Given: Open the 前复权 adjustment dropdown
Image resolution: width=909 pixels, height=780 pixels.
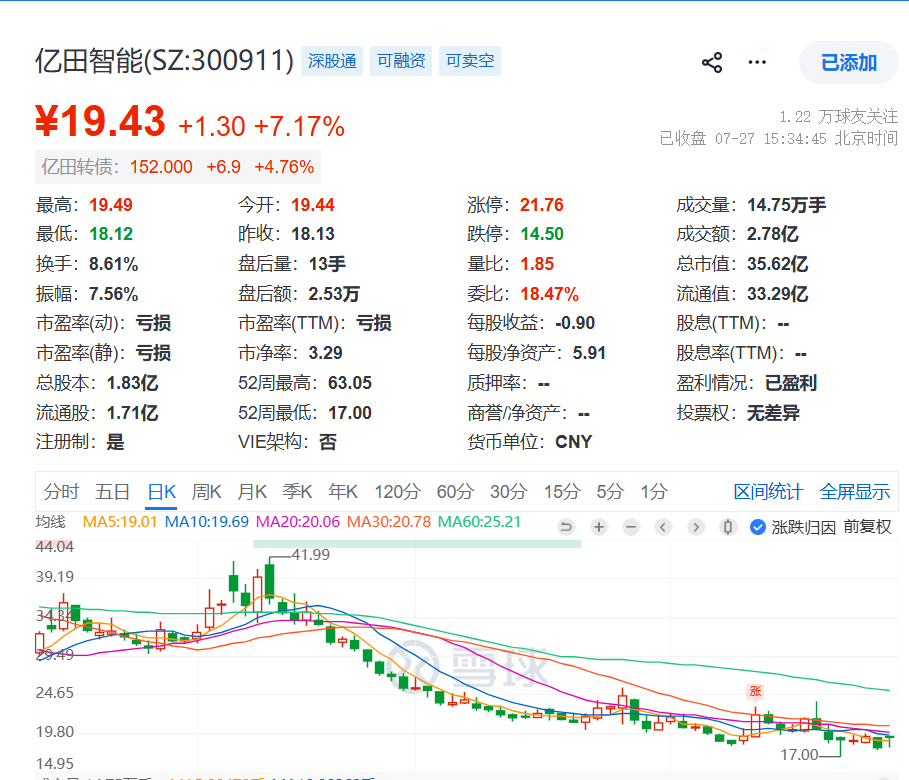Looking at the screenshot, I should (867, 527).
